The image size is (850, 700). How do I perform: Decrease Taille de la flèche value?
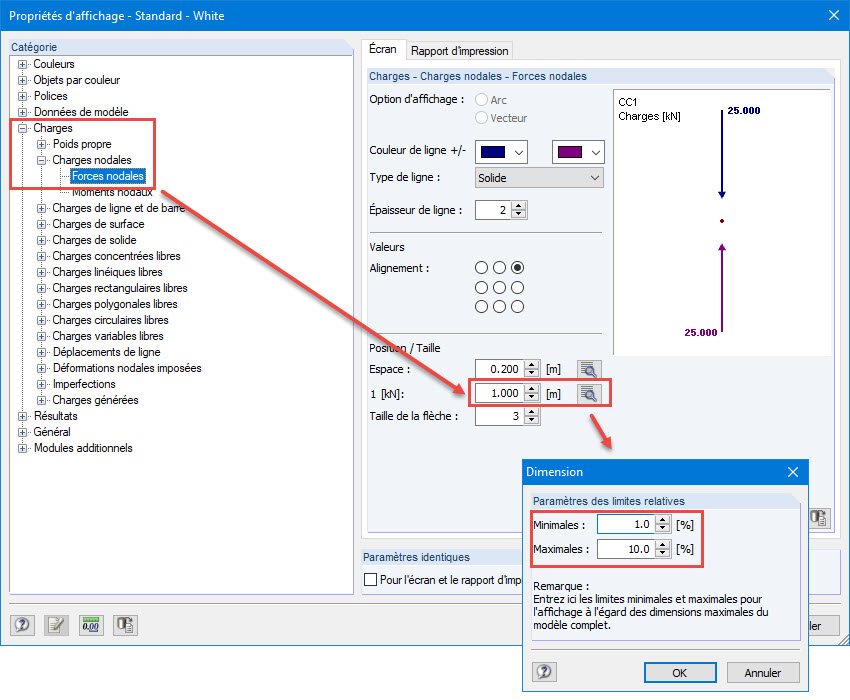532,421
